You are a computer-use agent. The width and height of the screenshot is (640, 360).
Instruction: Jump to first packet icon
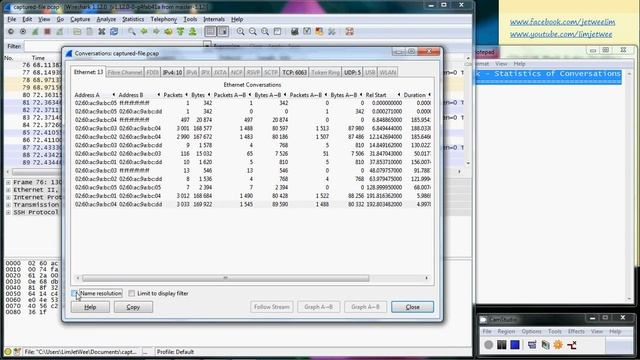180,31
